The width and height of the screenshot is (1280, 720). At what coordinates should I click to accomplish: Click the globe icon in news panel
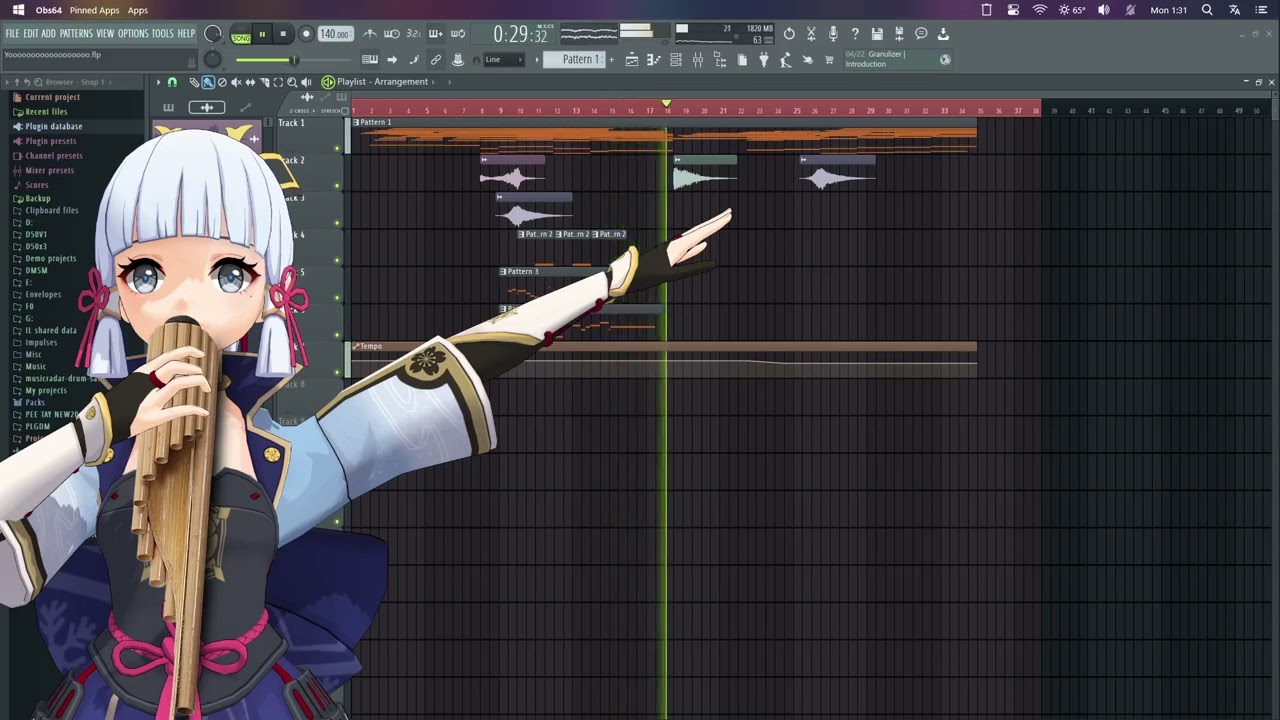945,60
